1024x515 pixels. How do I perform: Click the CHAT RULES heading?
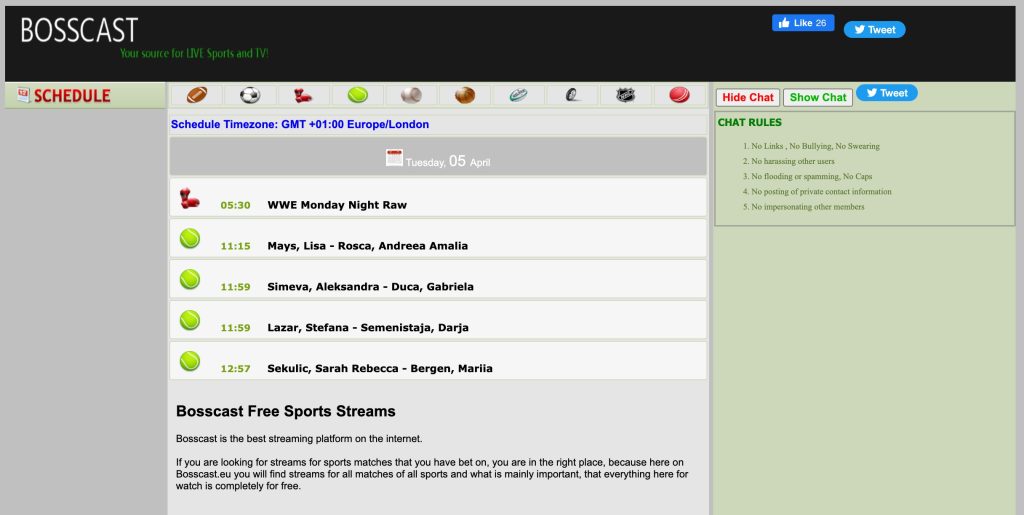click(749, 122)
